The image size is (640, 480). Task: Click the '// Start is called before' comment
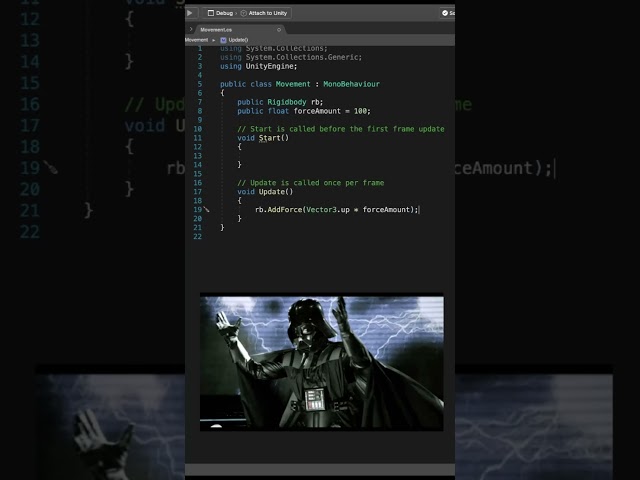tap(341, 129)
